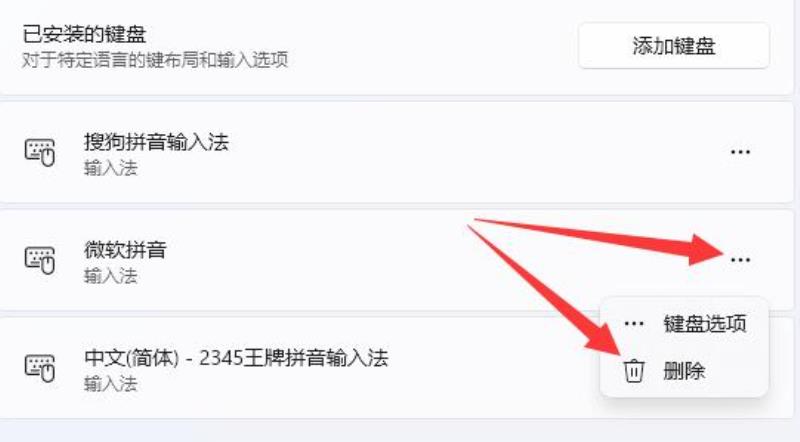Click the 对于特定语言的键布局和输入选项 description text
Viewport: 800px width, 442px height.
coord(155,60)
